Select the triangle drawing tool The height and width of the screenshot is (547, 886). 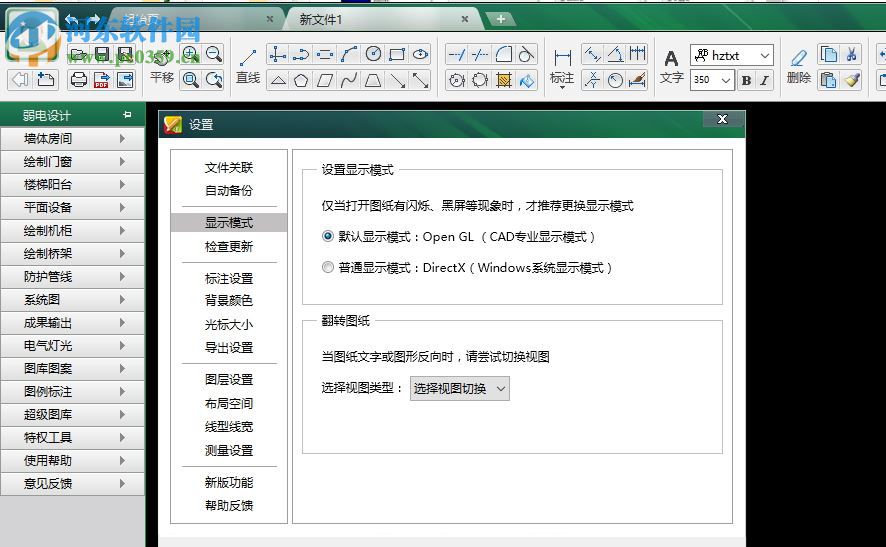[277, 80]
